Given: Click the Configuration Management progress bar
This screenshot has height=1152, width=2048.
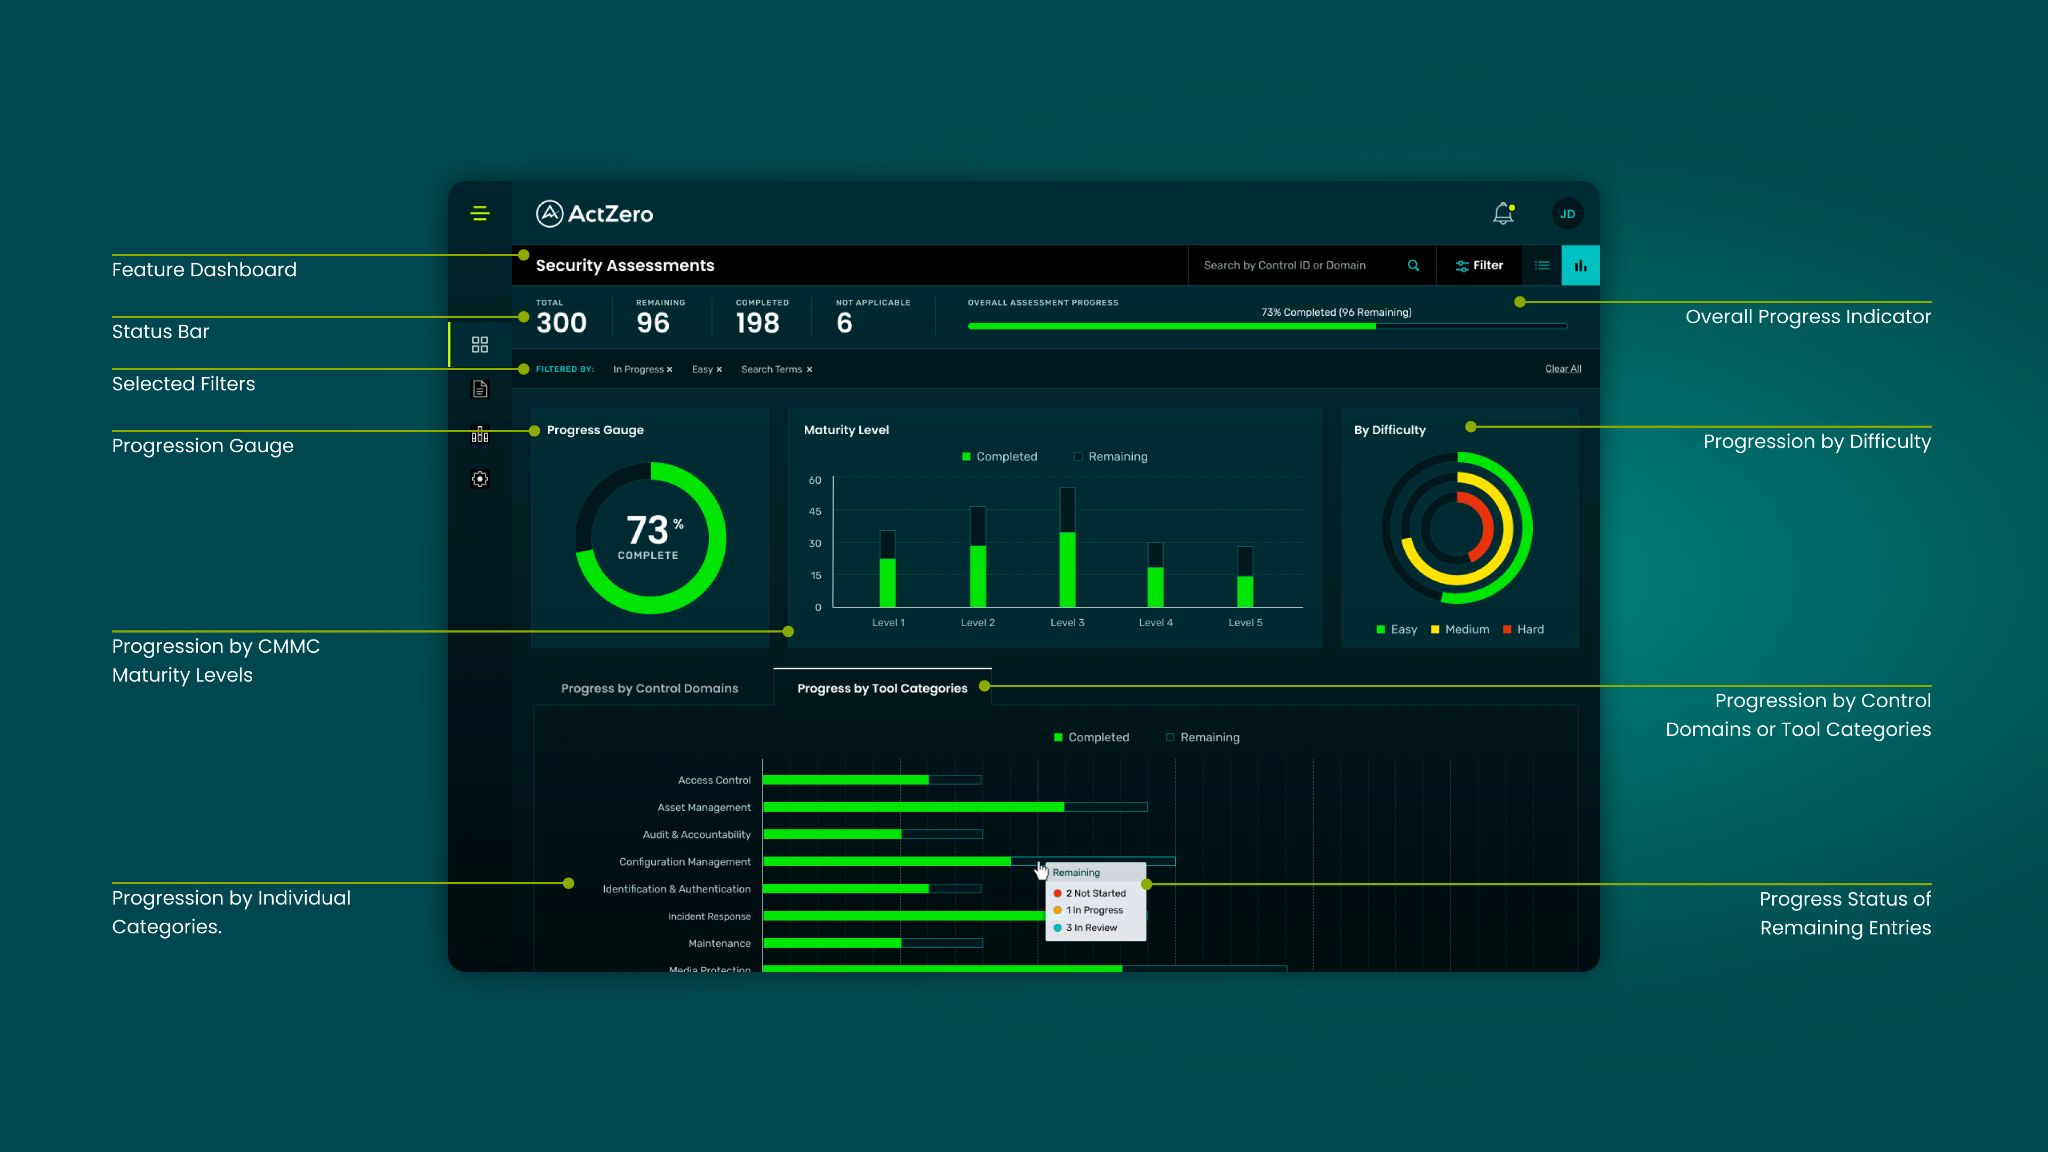Looking at the screenshot, I should pyautogui.click(x=968, y=861).
